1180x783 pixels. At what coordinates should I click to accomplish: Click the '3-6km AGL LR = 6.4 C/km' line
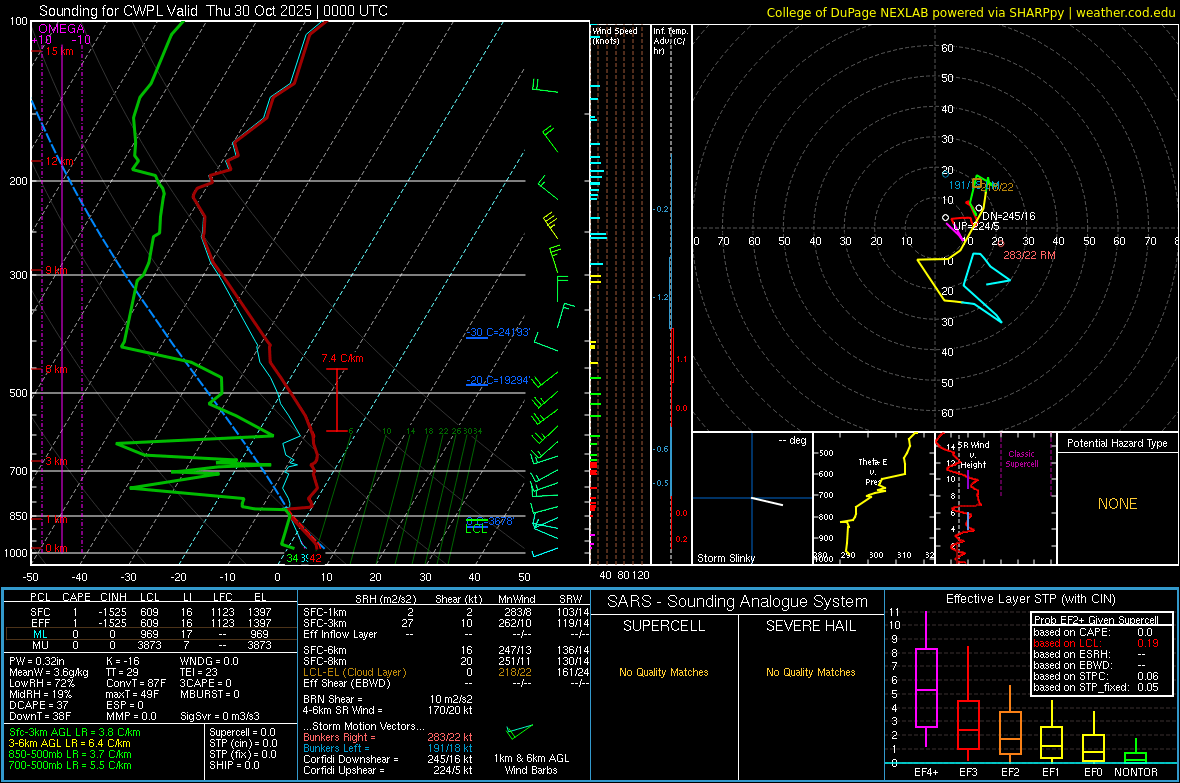coord(69,743)
